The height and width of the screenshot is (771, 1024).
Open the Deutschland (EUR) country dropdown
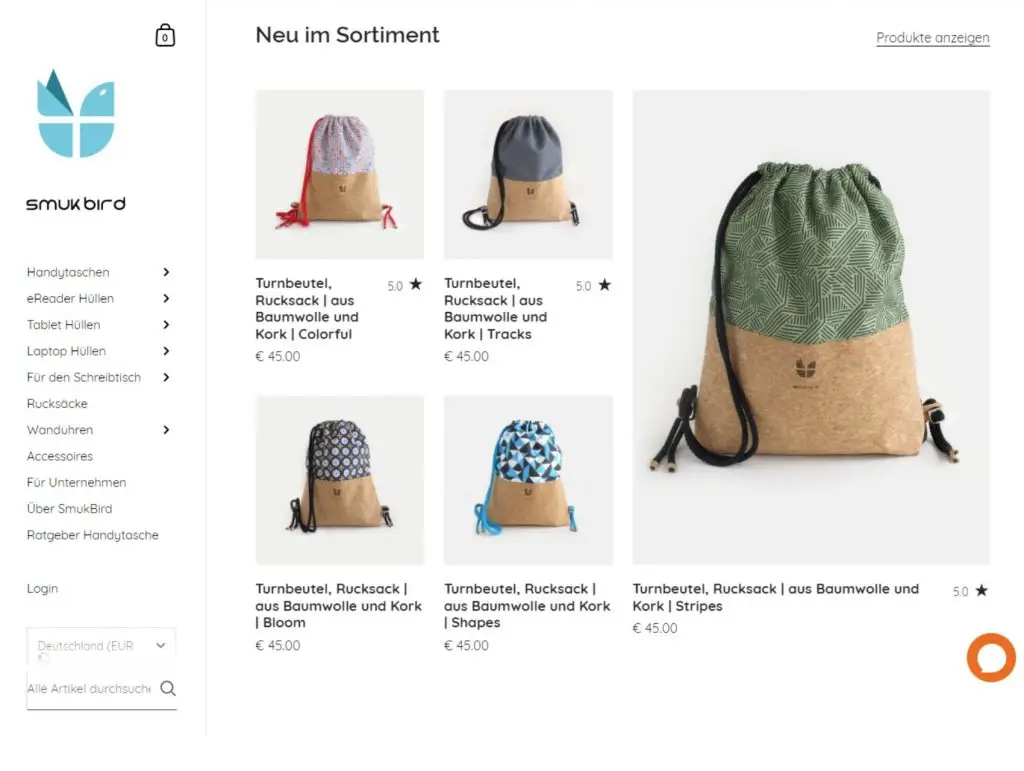101,646
